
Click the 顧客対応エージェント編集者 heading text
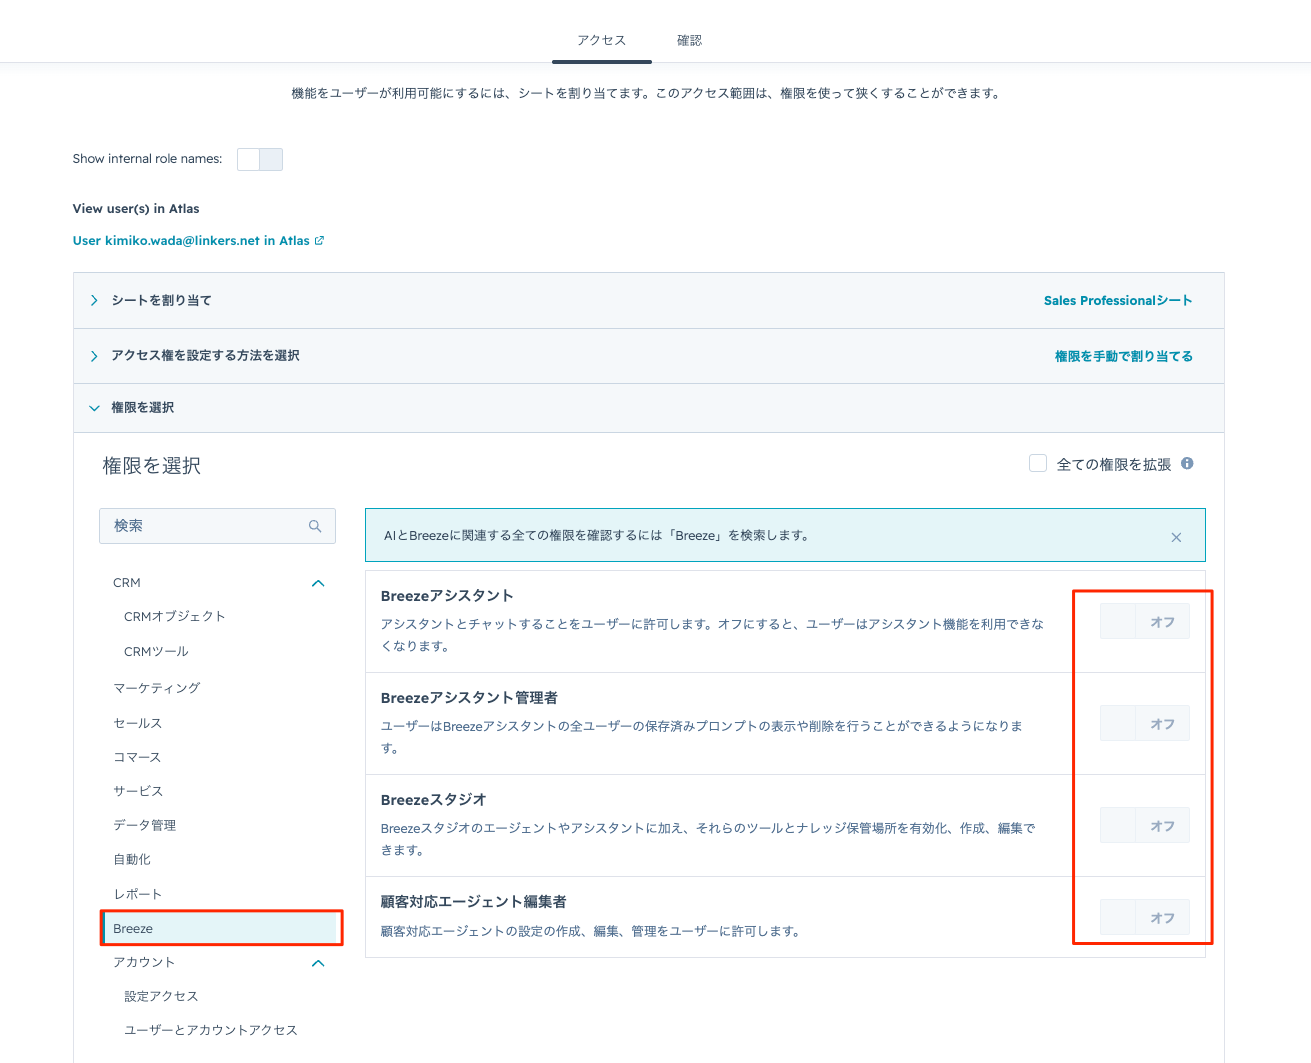(474, 902)
